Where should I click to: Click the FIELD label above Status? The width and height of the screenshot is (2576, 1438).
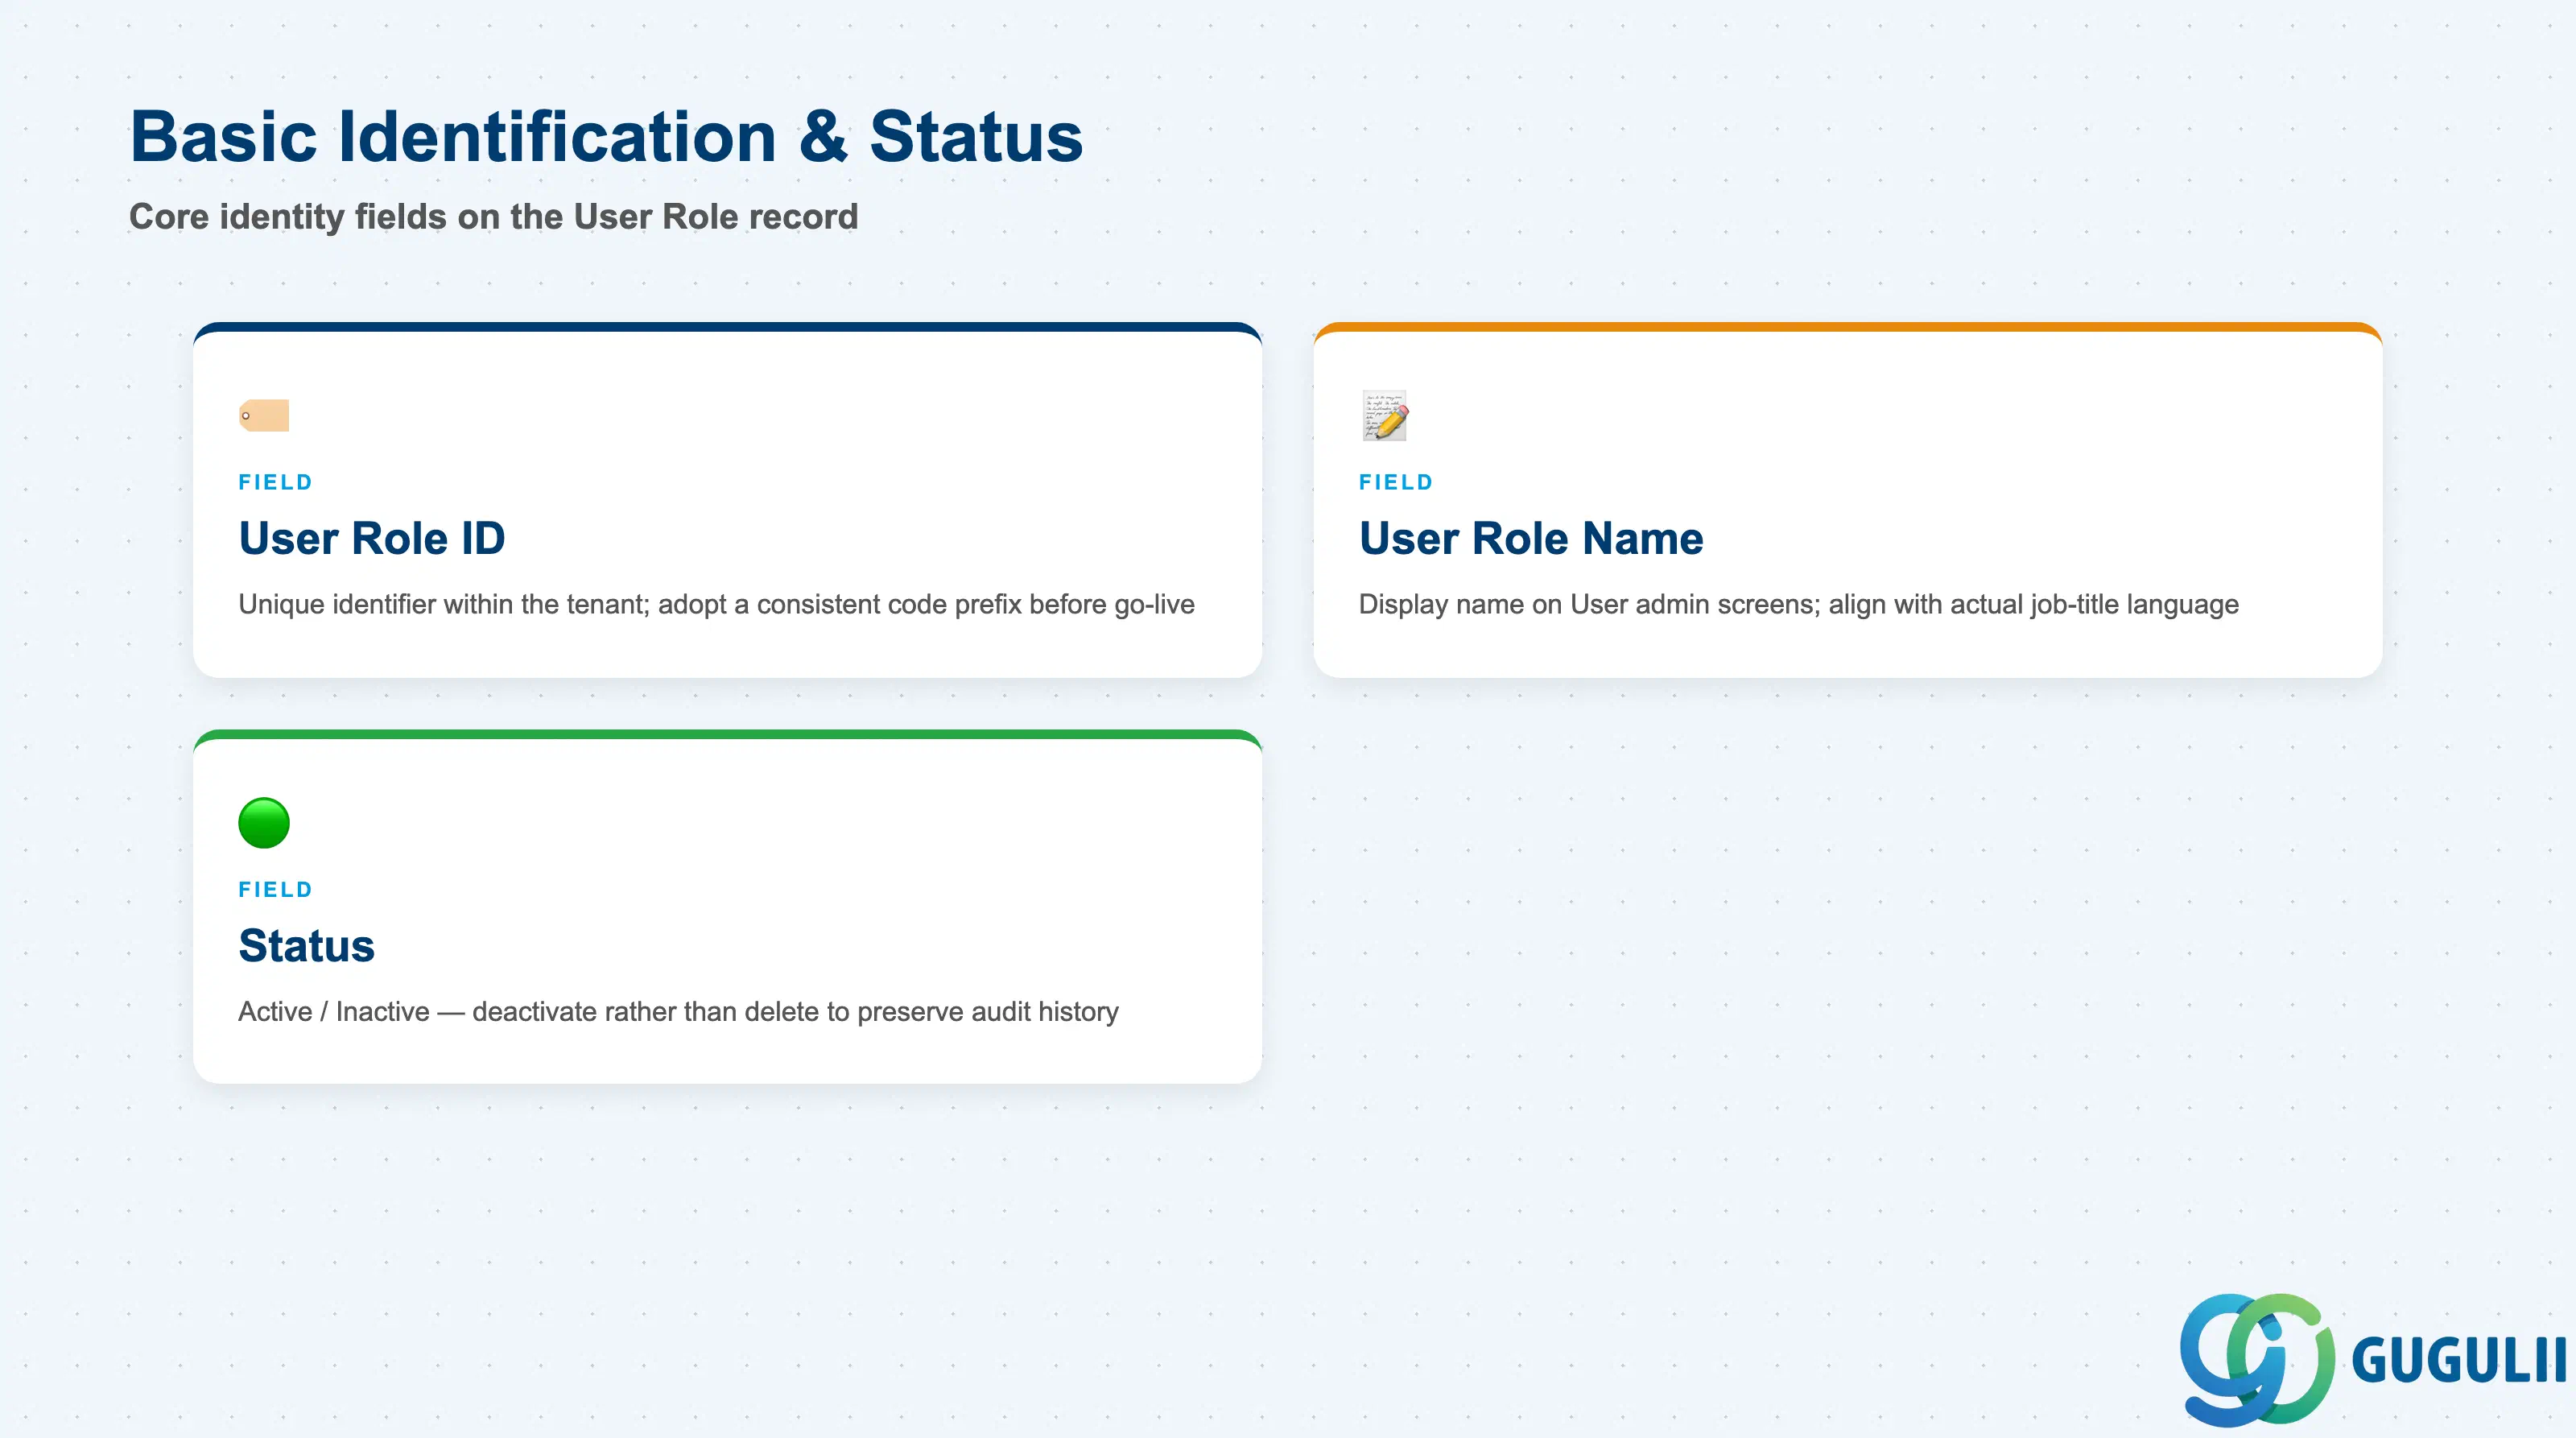tap(276, 889)
